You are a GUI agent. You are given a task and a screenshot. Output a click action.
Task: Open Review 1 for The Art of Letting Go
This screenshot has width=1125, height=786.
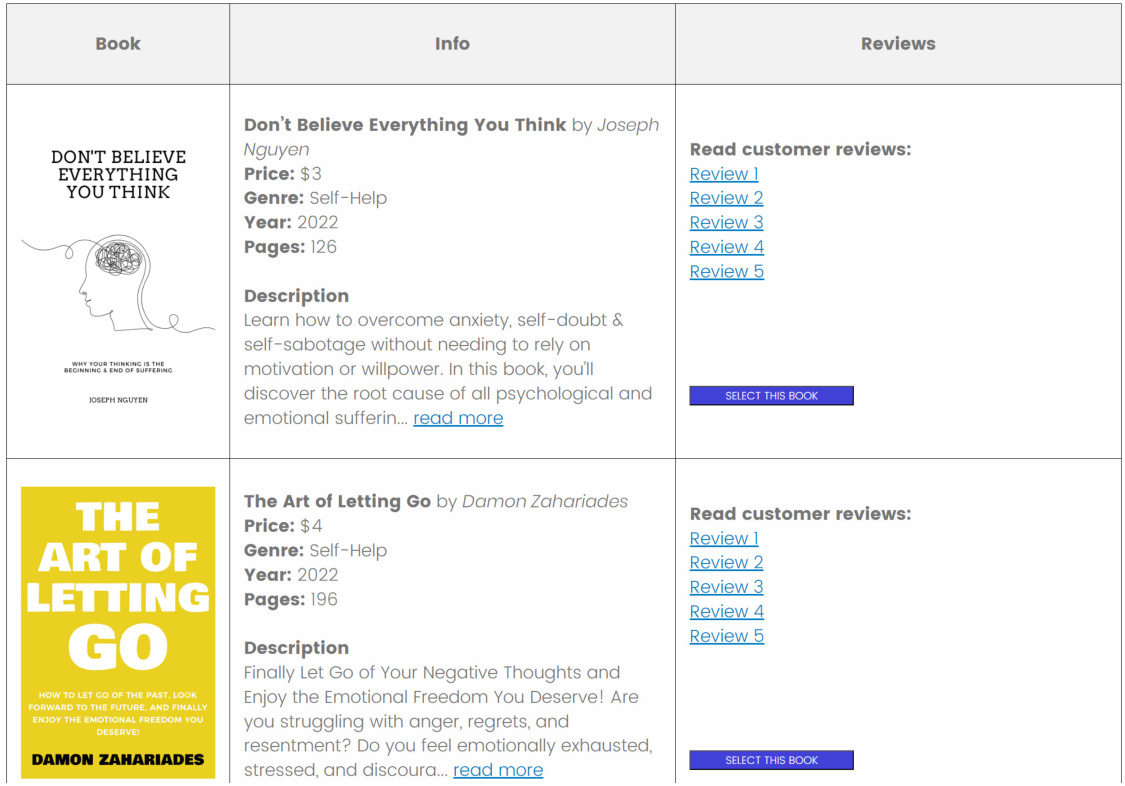724,538
